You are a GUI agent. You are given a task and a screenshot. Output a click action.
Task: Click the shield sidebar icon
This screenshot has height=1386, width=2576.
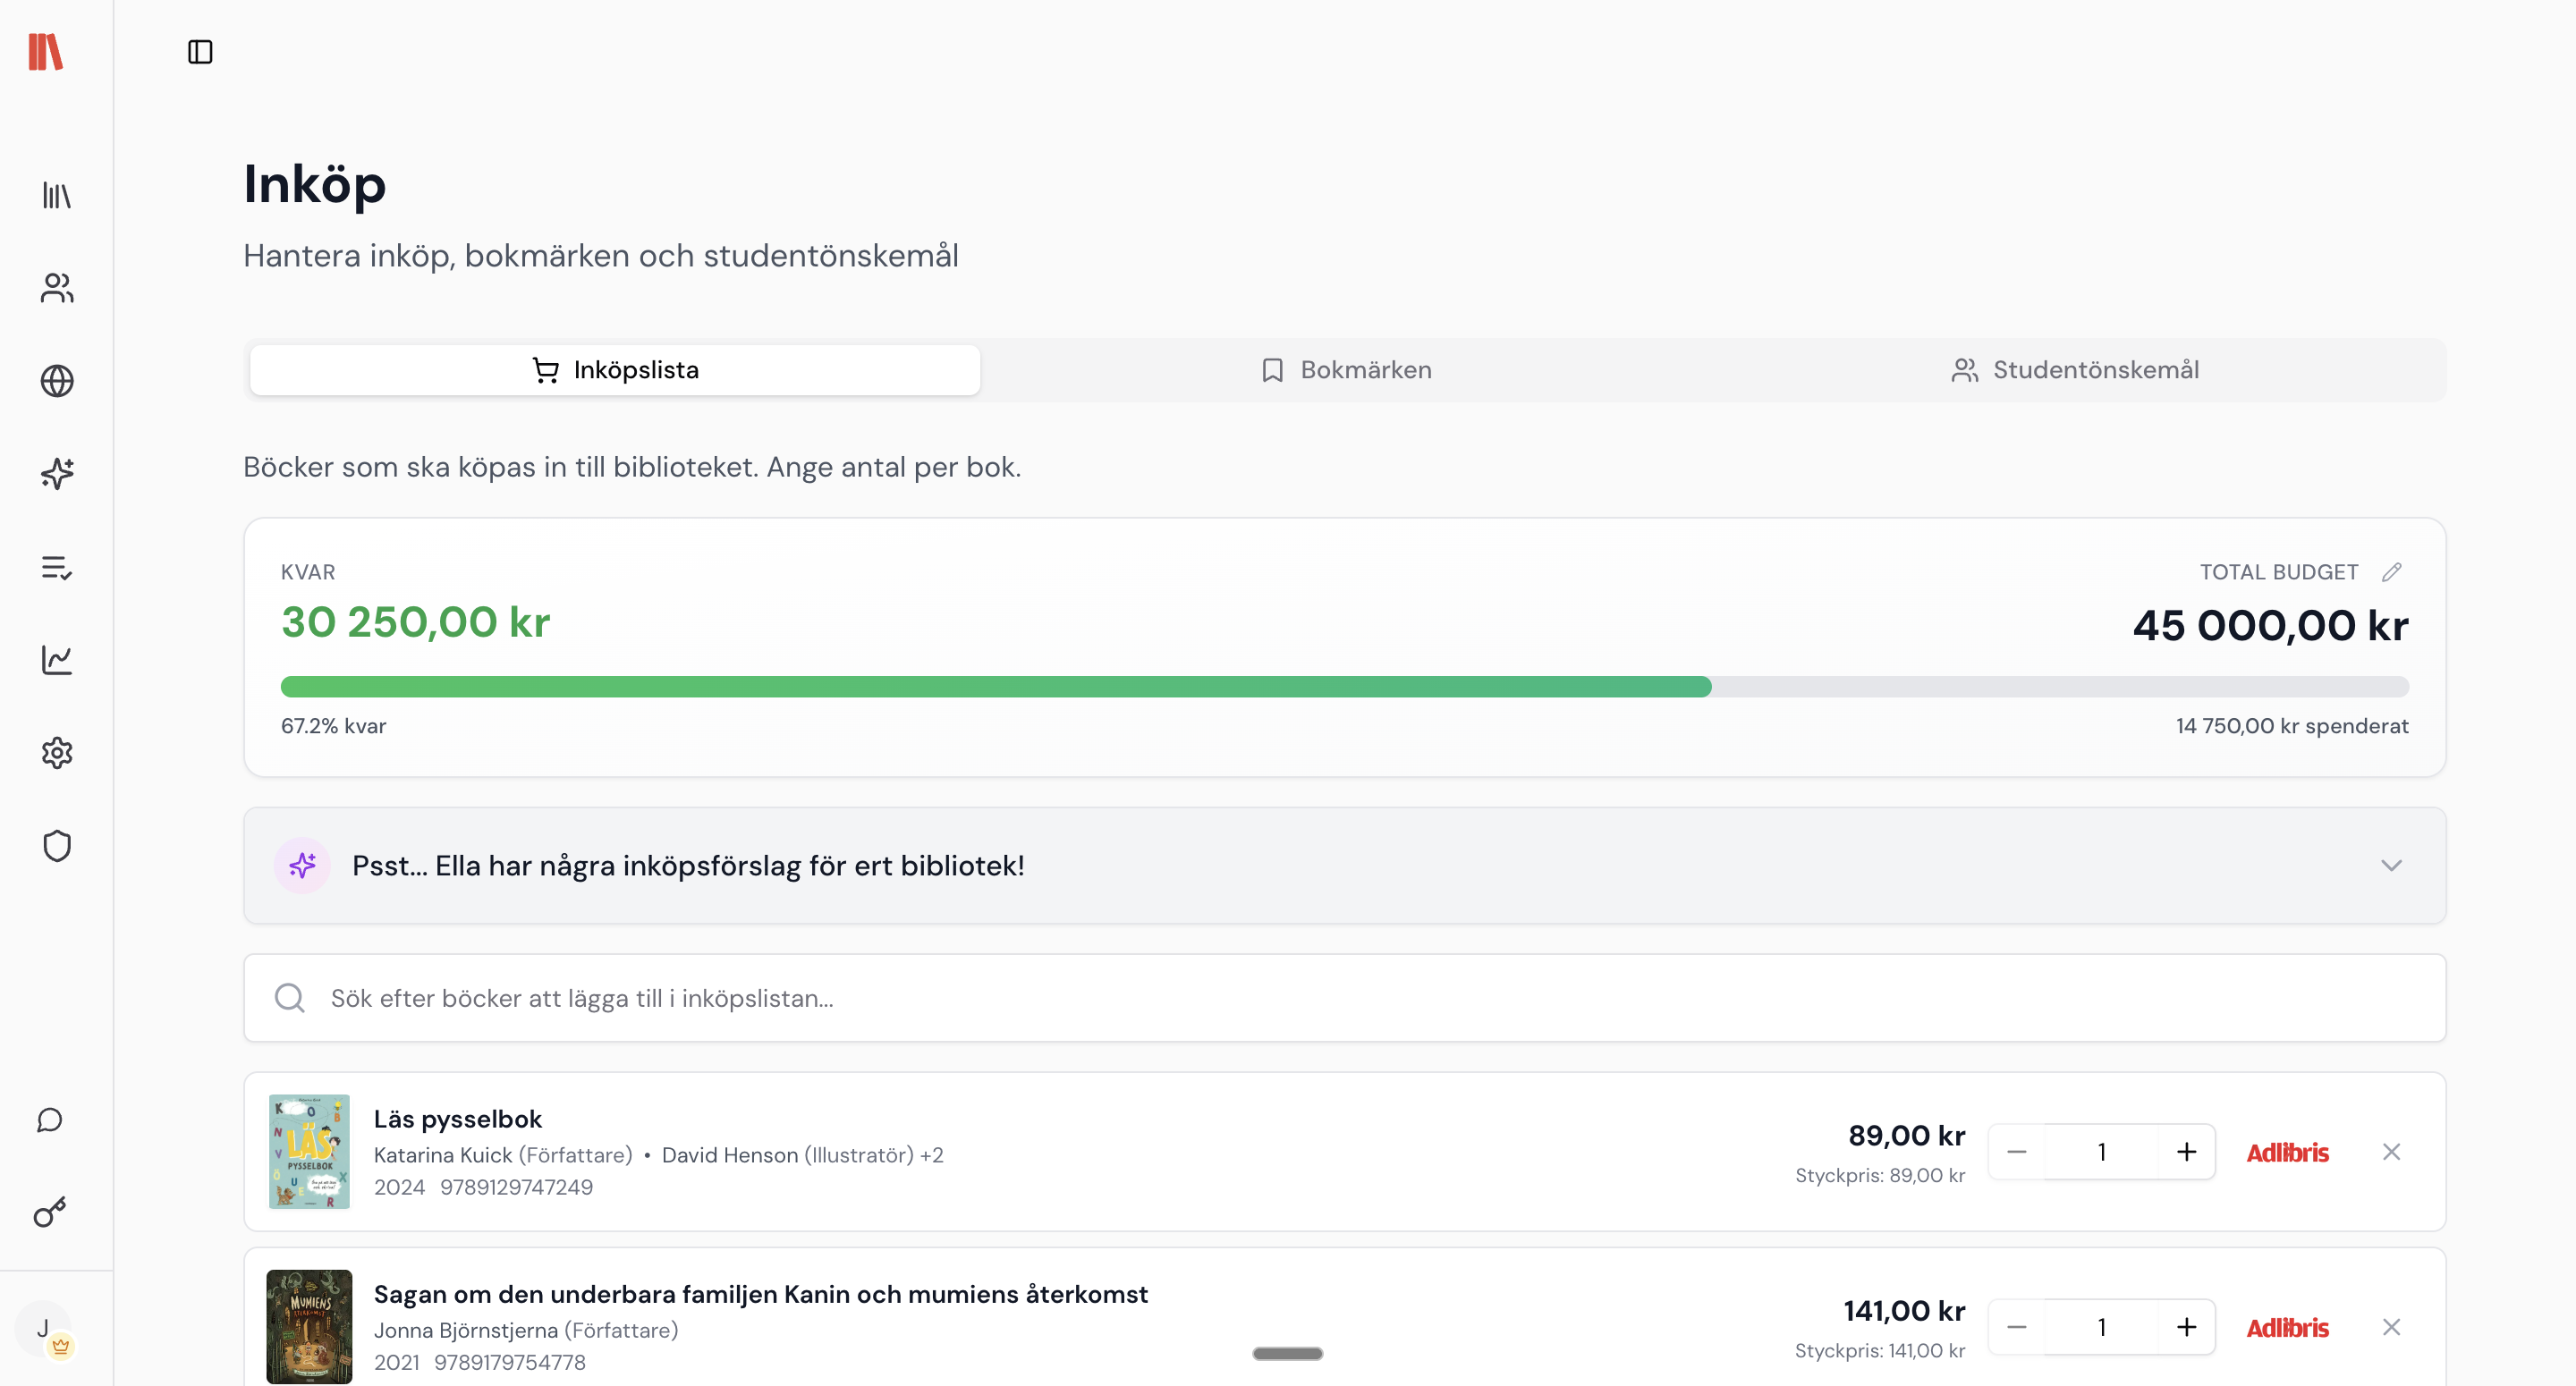click(x=57, y=846)
